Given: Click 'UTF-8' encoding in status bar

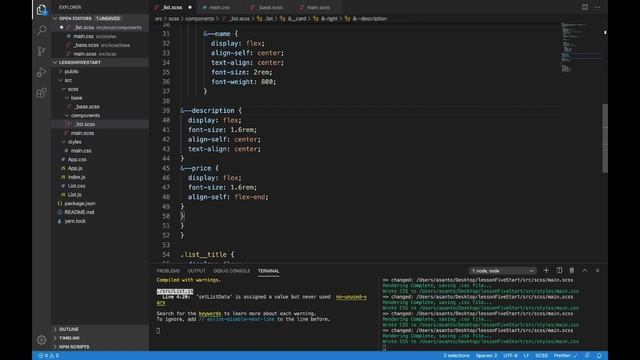Looking at the screenshot, I should 510,356.
